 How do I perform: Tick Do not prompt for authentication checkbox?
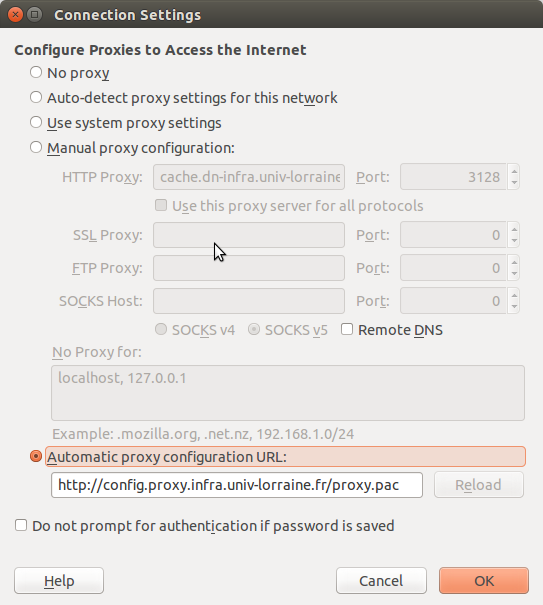point(21,525)
